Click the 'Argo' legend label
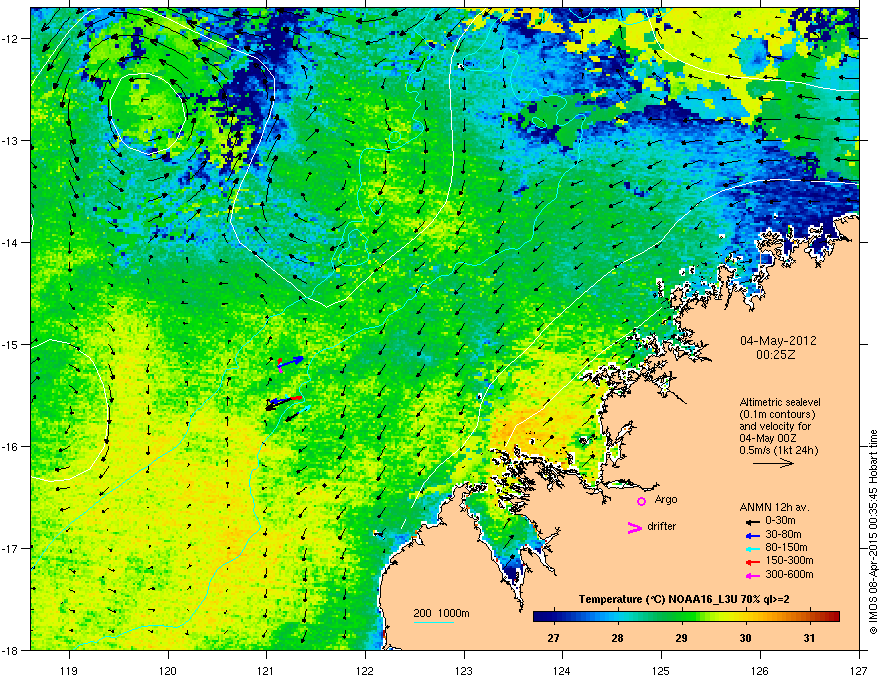This screenshot has width=880, height=680. click(666, 499)
